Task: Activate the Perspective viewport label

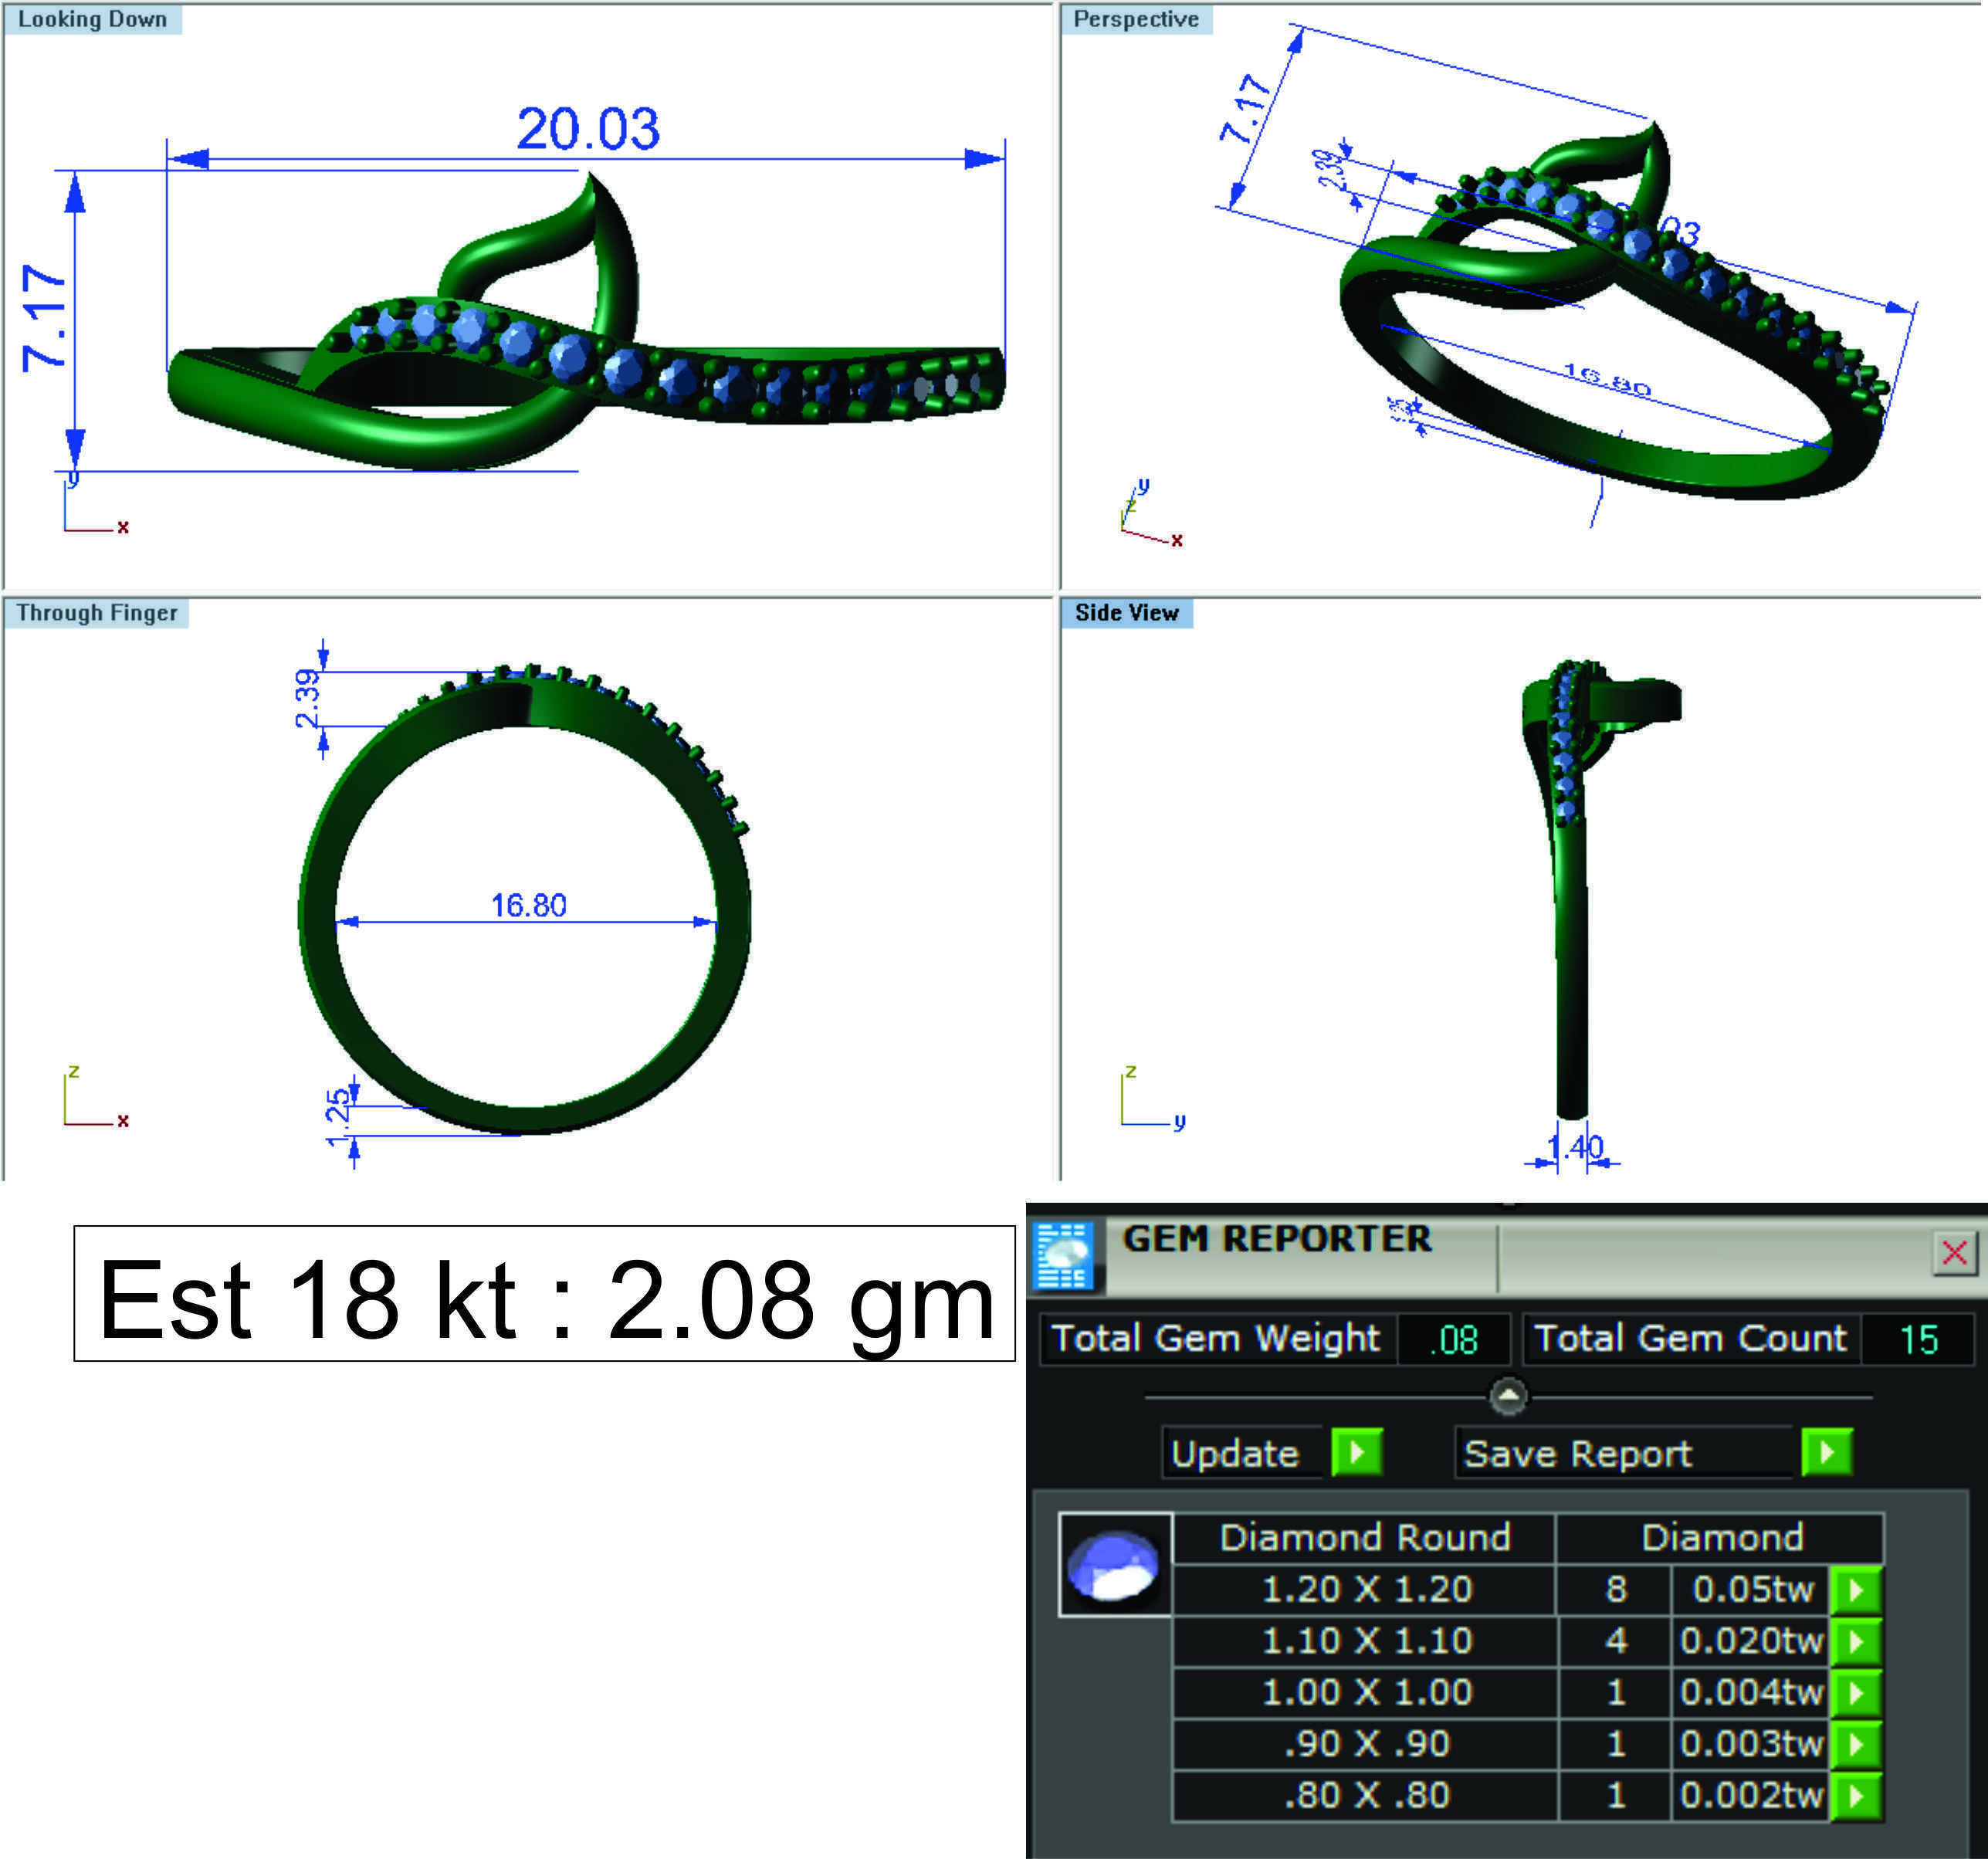Action: tap(1136, 20)
